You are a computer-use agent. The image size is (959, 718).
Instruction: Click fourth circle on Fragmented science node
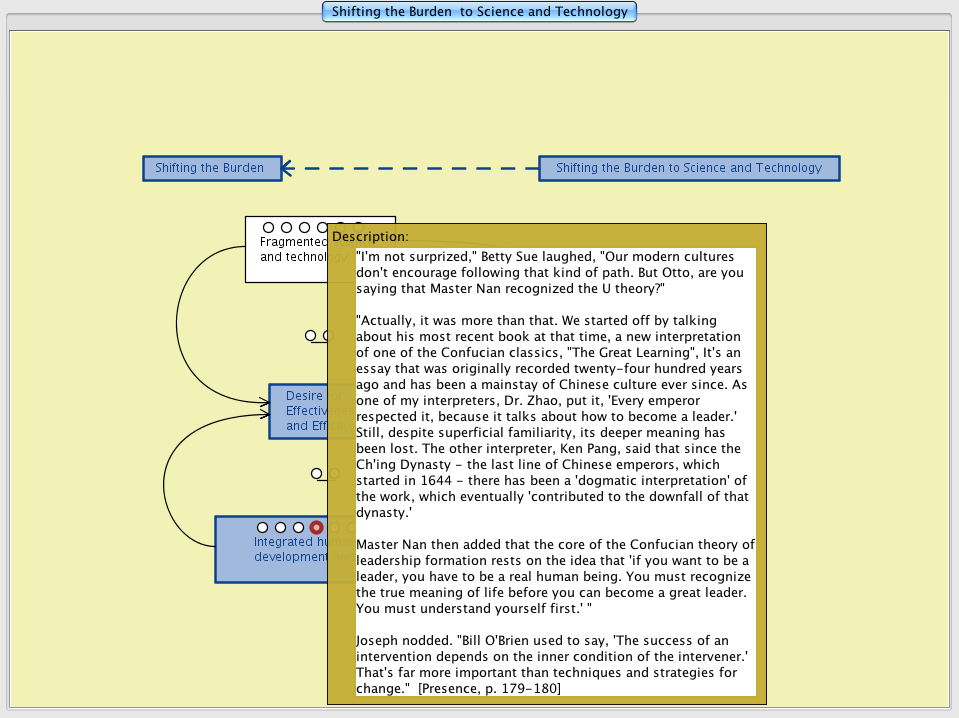(322, 228)
